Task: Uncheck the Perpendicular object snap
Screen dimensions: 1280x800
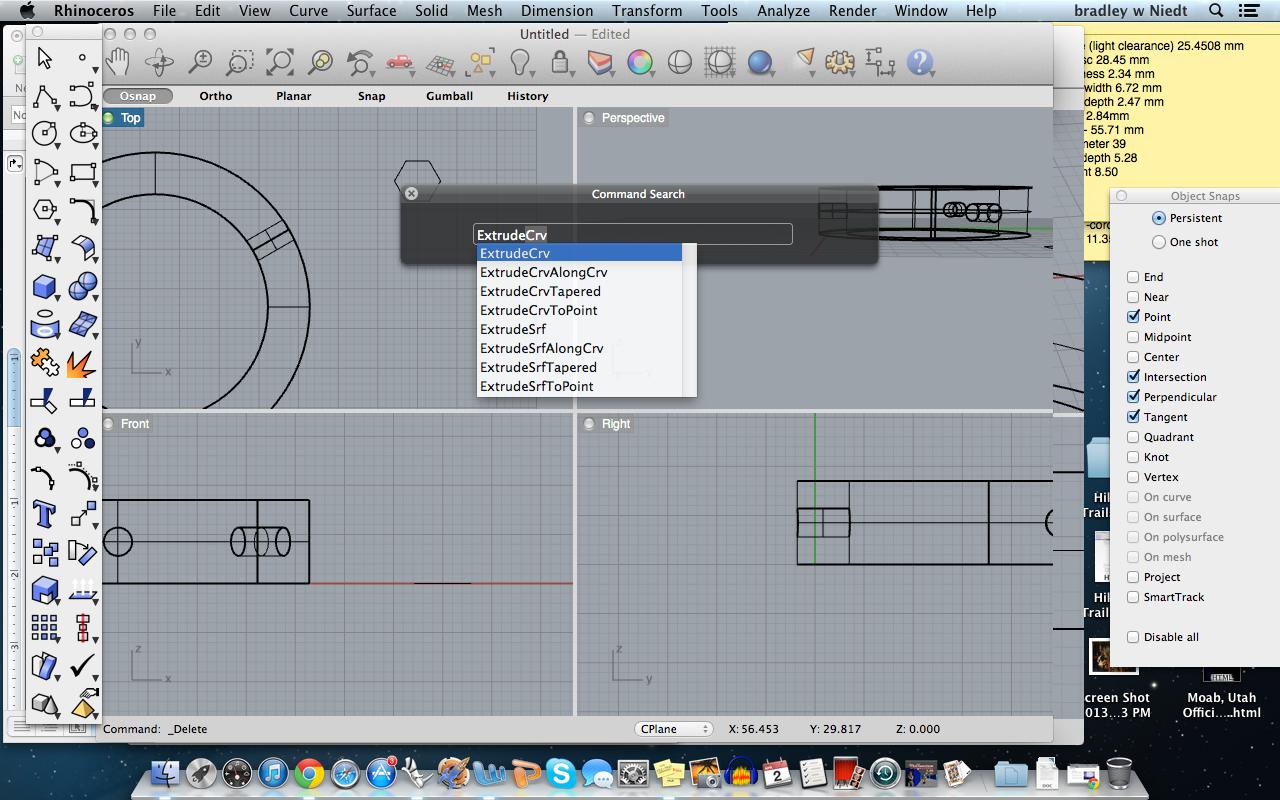Action: click(x=1133, y=397)
